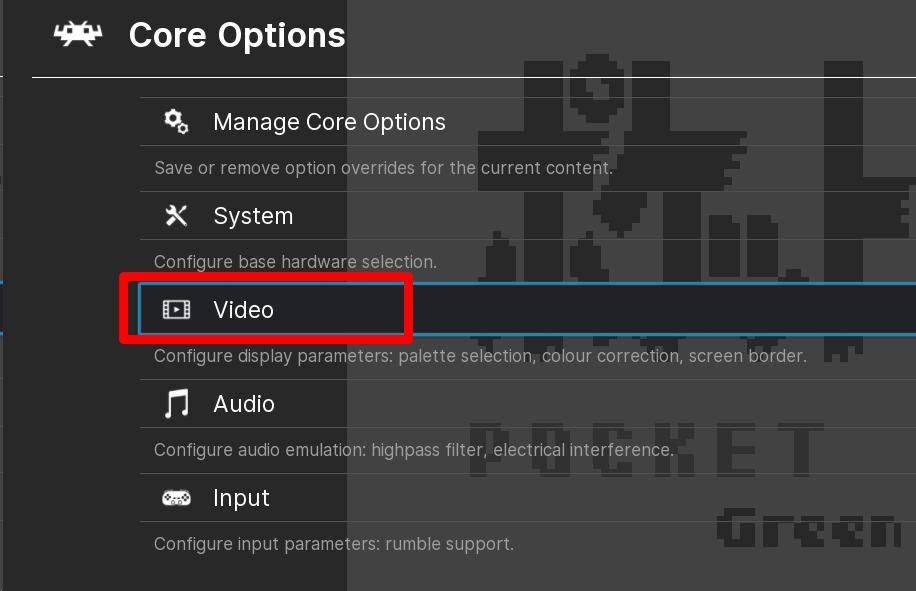The width and height of the screenshot is (916, 591).
Task: Click the 'Configure display parameters' description text
Action: 480,356
